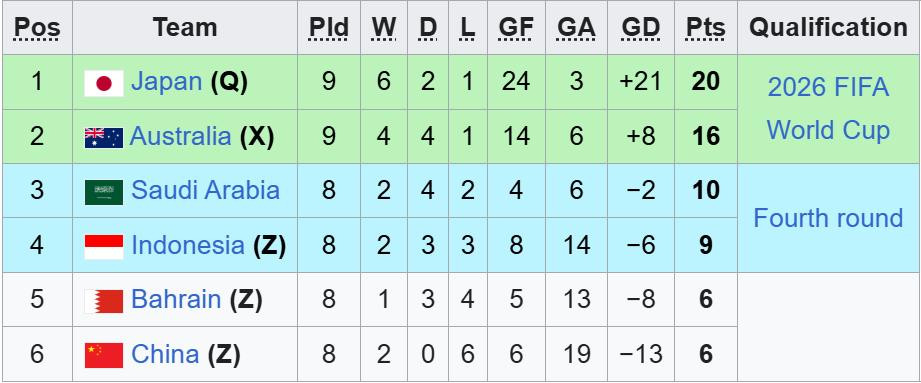This screenshot has width=921, height=383.
Task: Open the Bahrain team link
Action: pyautogui.click(x=176, y=300)
